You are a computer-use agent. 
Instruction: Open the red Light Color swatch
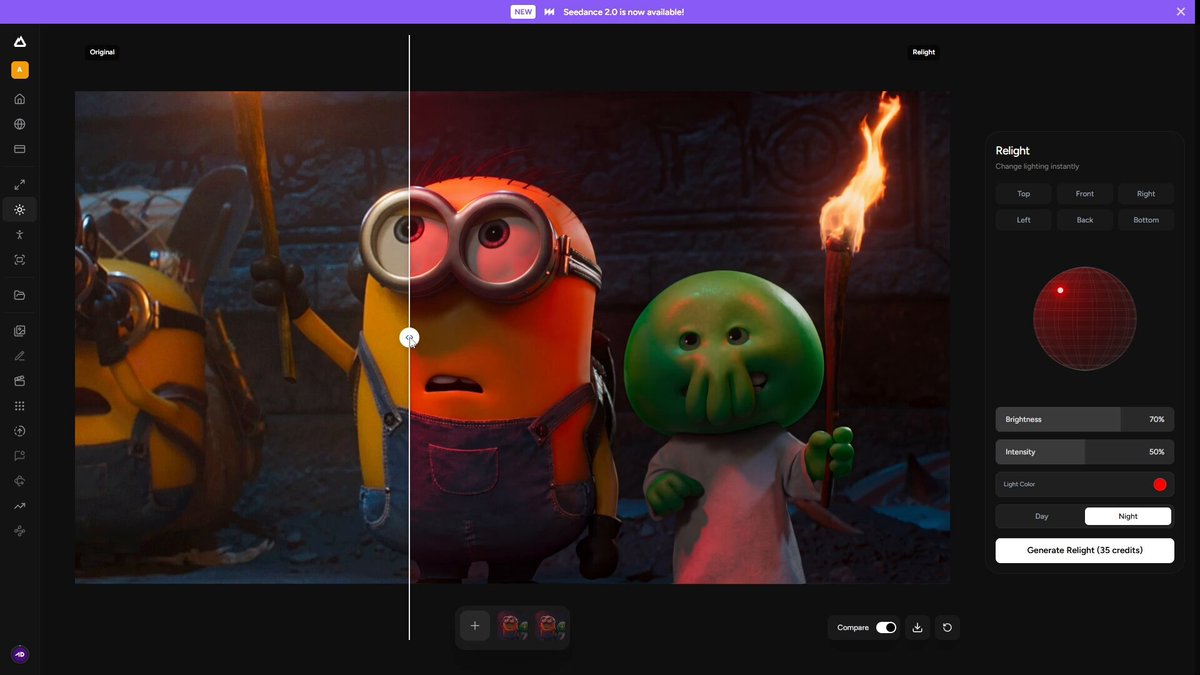1160,485
